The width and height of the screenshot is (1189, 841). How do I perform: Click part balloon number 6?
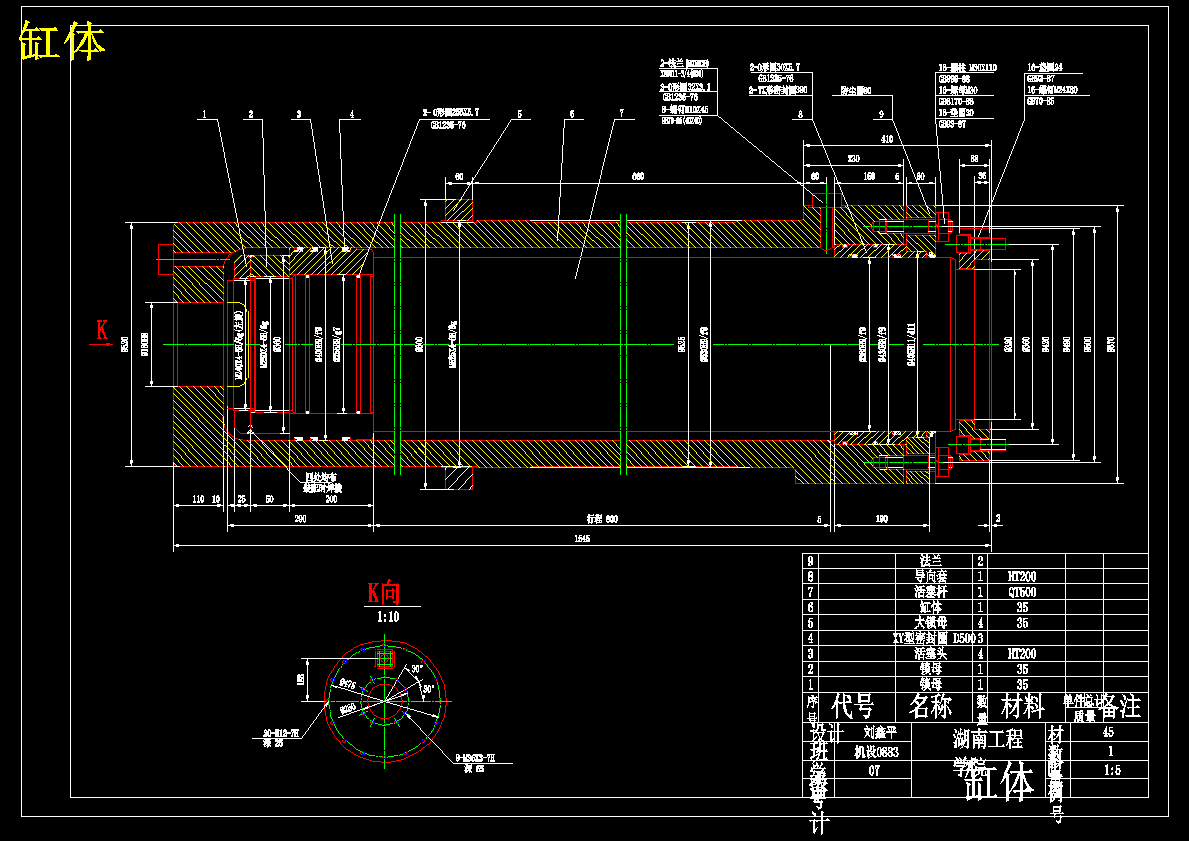[x=572, y=114]
